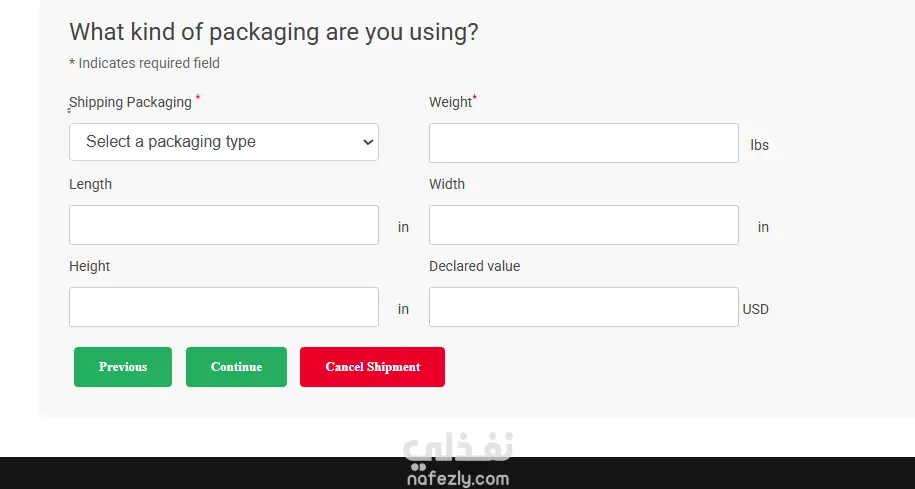Hit the red Cancel Shipment button
Image resolution: width=915 pixels, height=489 pixels.
click(372, 367)
